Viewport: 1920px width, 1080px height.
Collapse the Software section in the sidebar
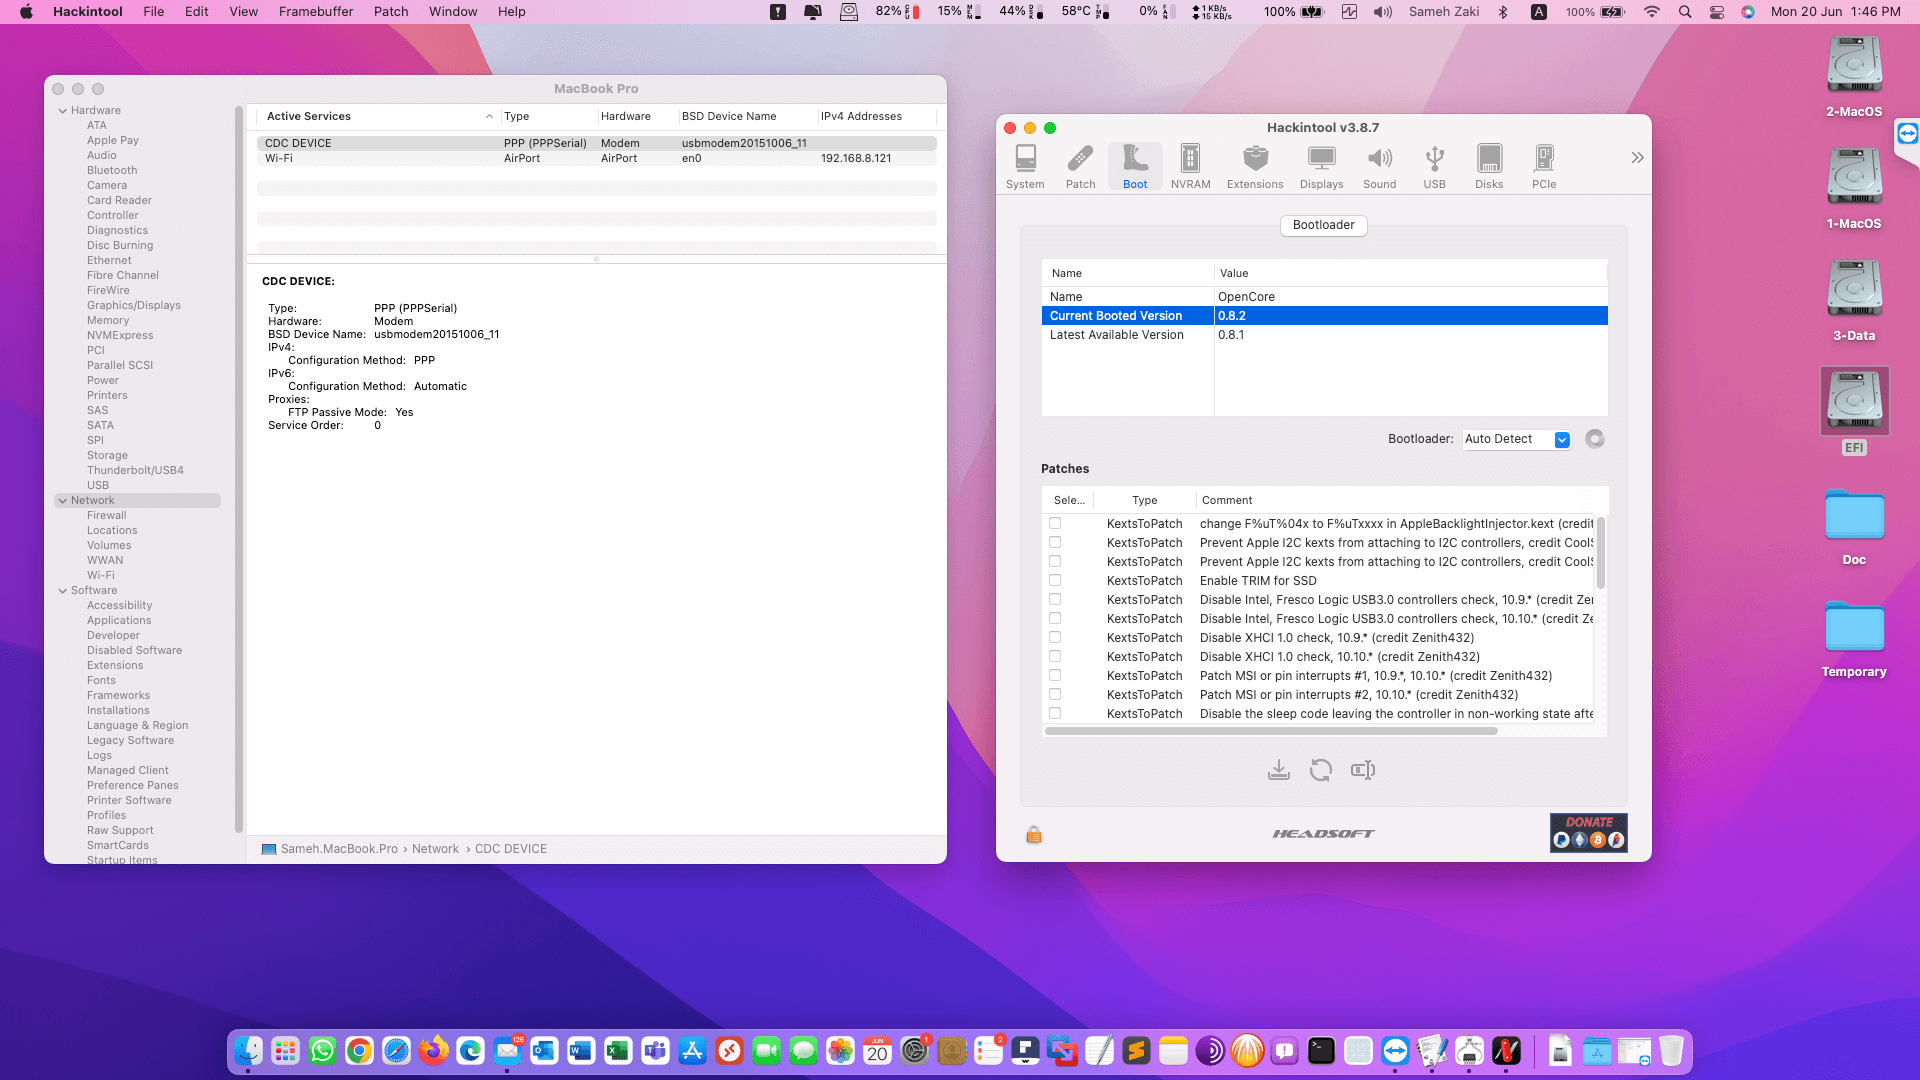pyautogui.click(x=62, y=591)
